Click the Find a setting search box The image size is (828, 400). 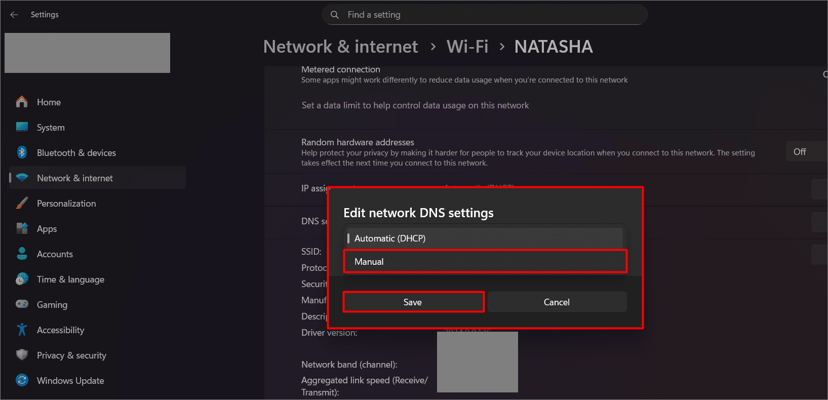tap(485, 15)
